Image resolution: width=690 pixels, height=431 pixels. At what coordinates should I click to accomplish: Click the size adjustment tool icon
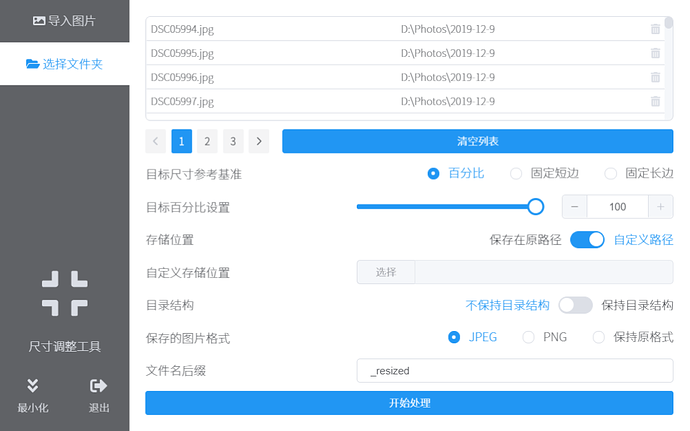pos(65,293)
